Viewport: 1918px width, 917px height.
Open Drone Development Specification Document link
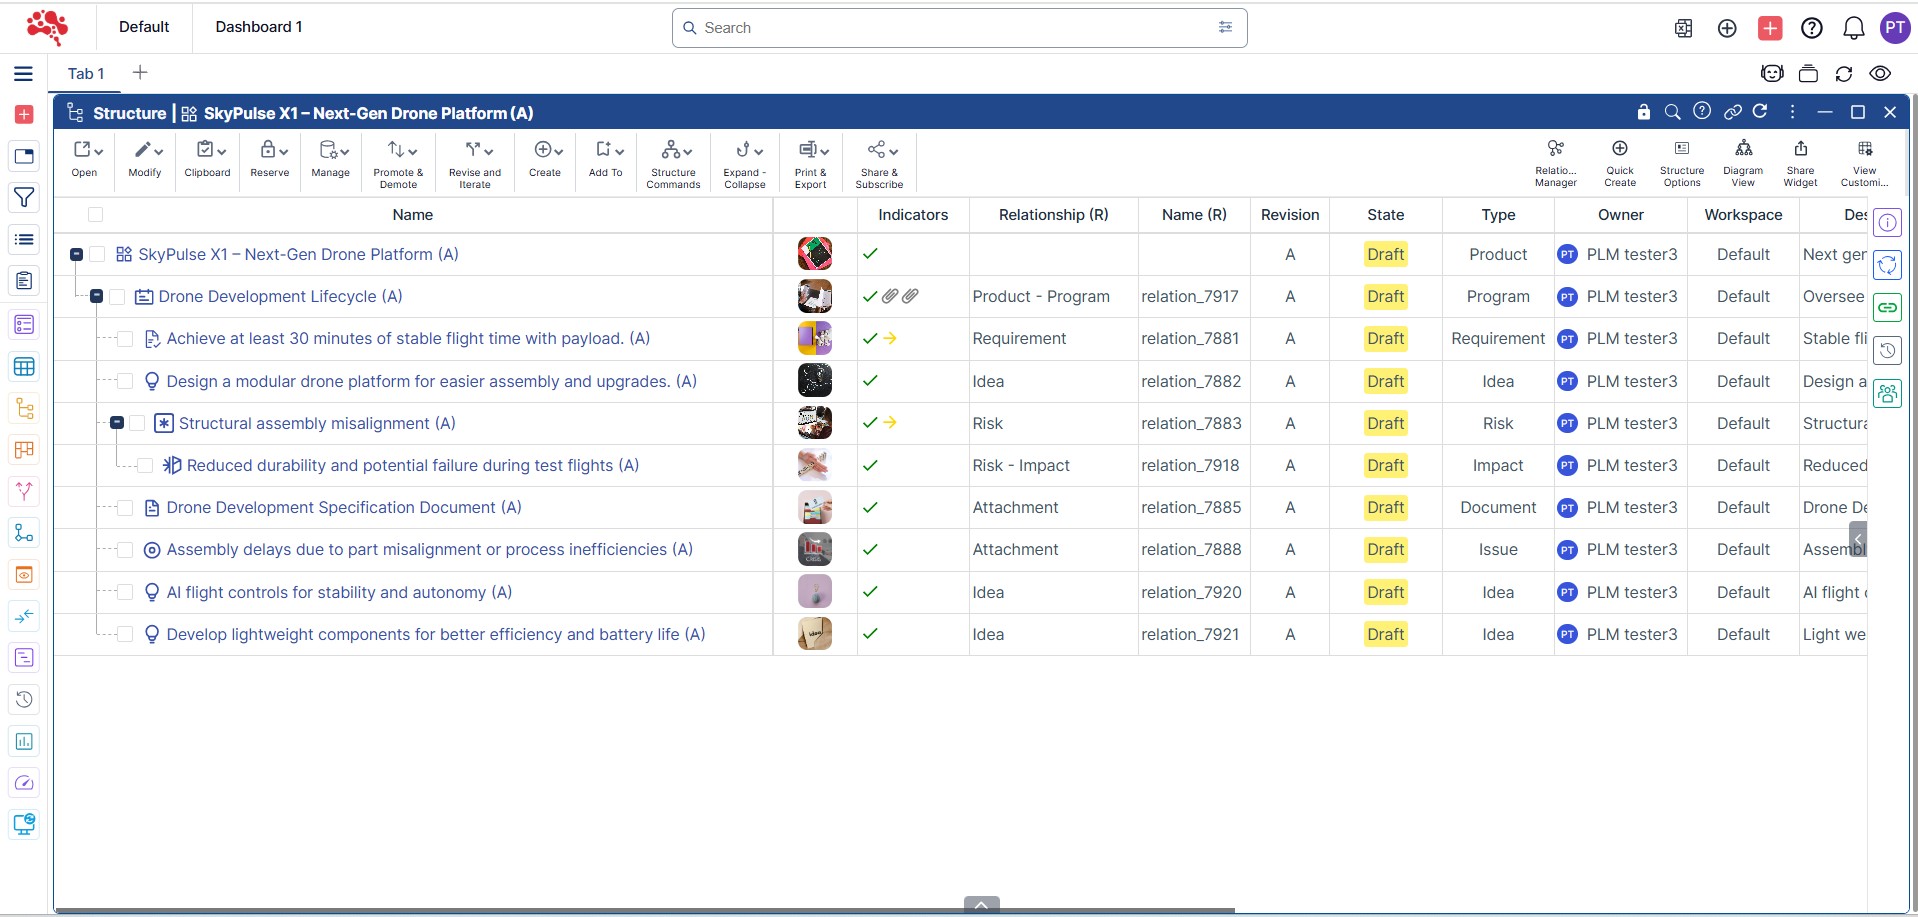coord(343,508)
